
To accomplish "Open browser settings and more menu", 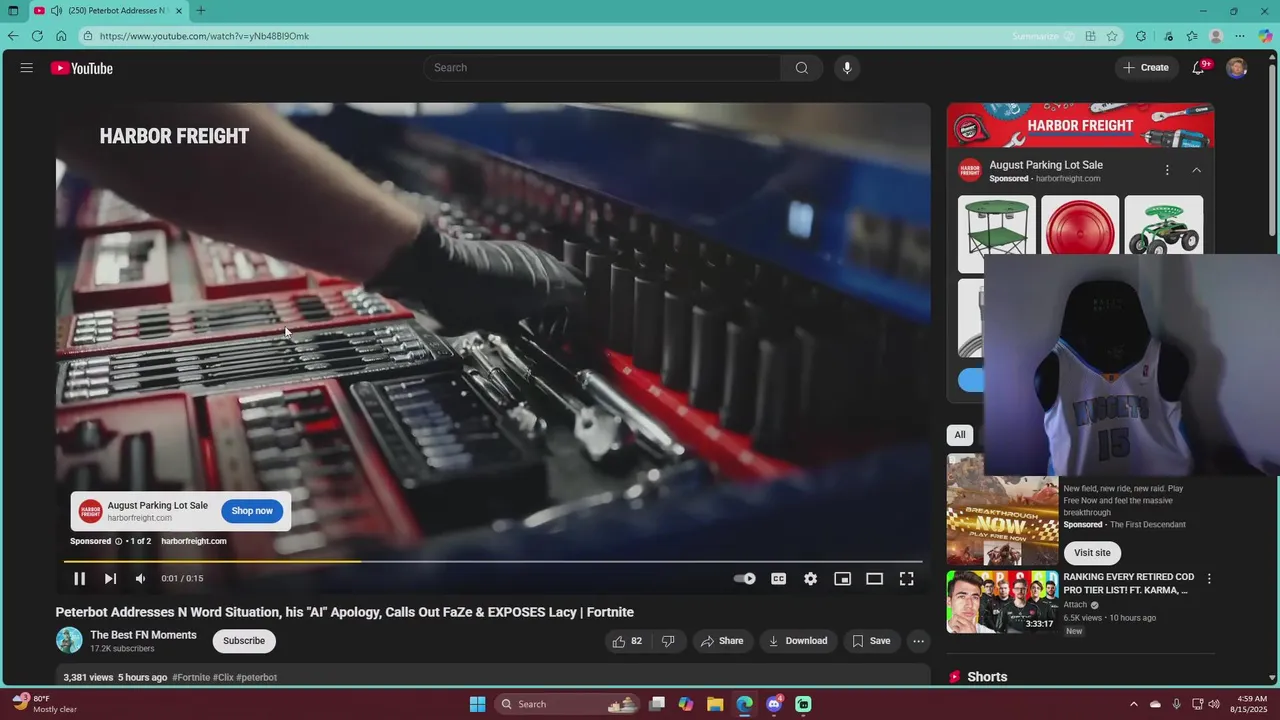I will (x=1240, y=36).
